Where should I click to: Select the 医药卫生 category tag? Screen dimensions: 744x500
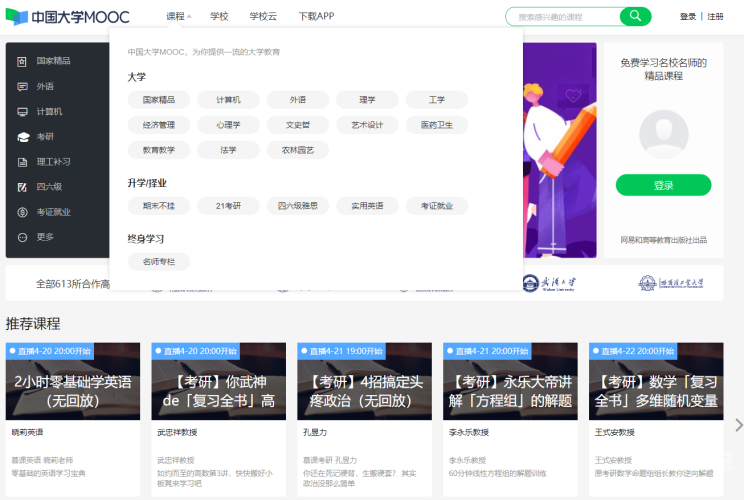click(437, 125)
